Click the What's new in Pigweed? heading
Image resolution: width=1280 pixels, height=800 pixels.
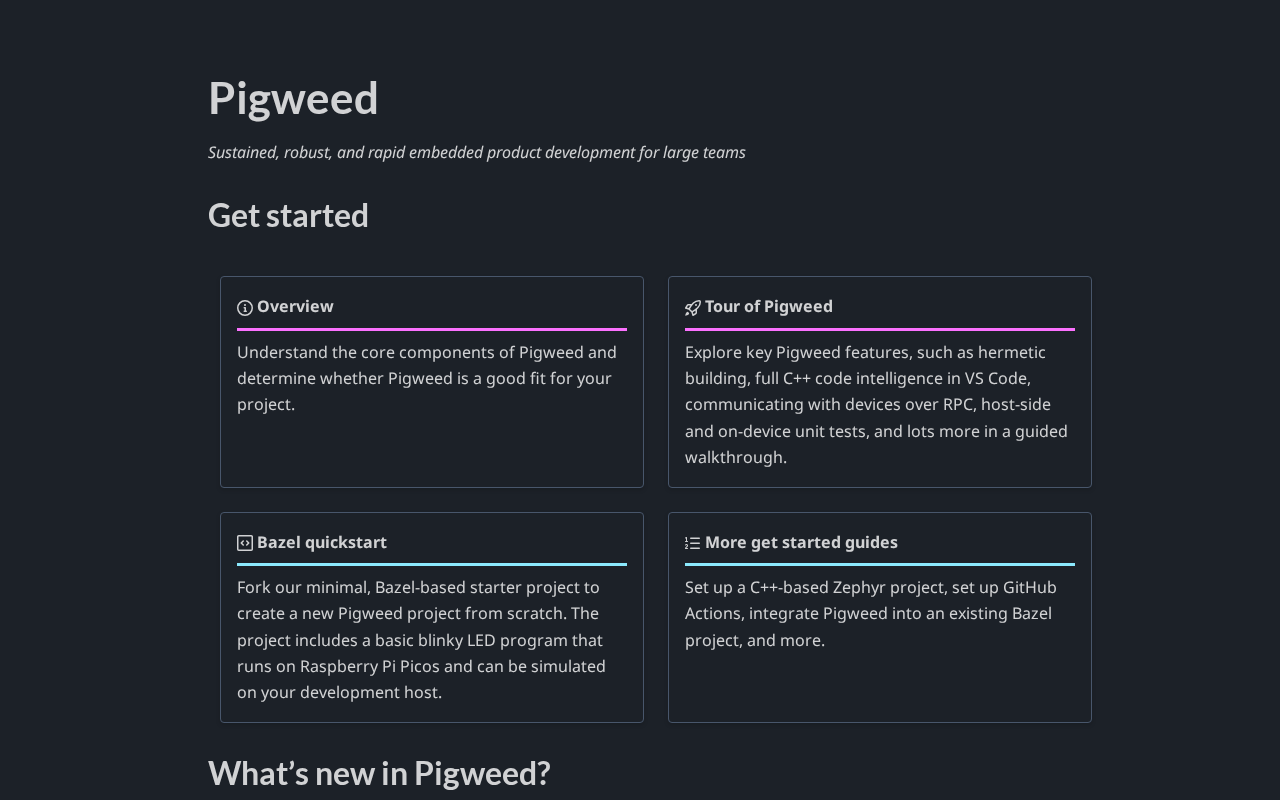tap(379, 773)
